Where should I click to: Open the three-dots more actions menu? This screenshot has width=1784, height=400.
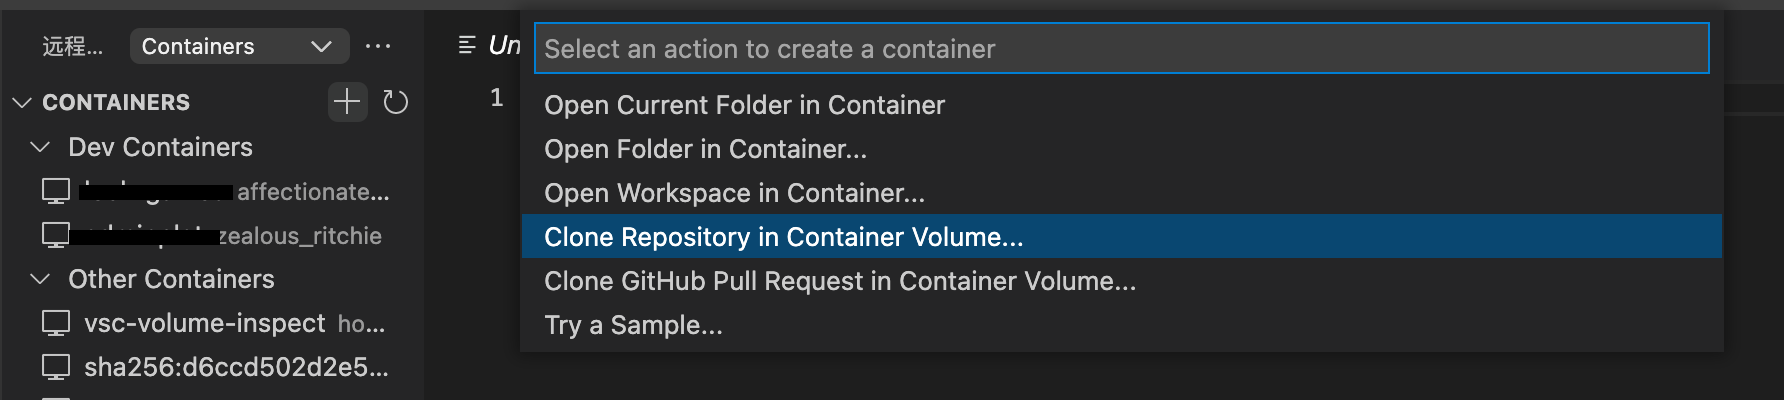[x=378, y=46]
